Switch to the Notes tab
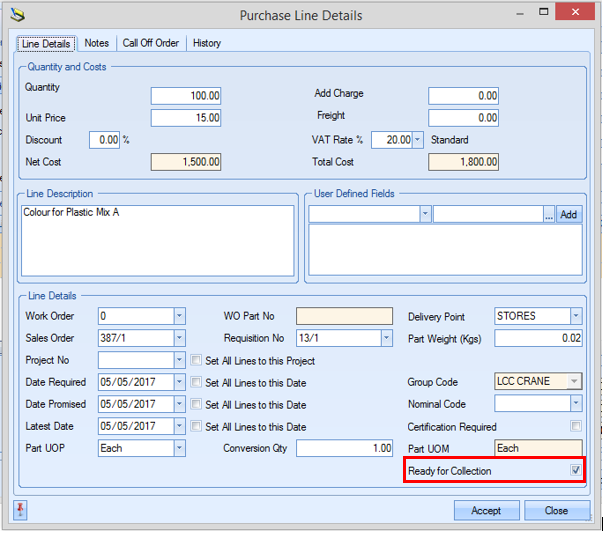The image size is (603, 533). (x=97, y=43)
